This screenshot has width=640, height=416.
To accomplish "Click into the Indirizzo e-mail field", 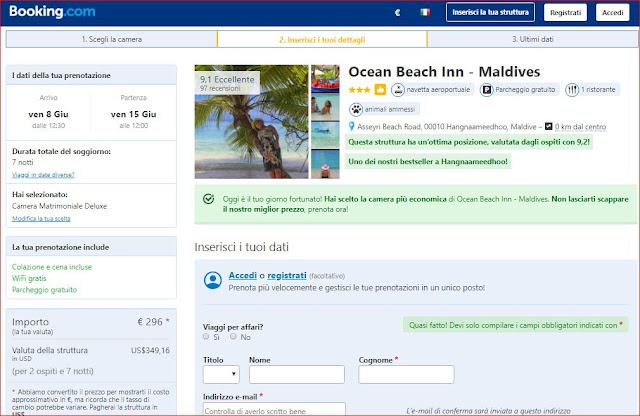I will tap(274, 409).
